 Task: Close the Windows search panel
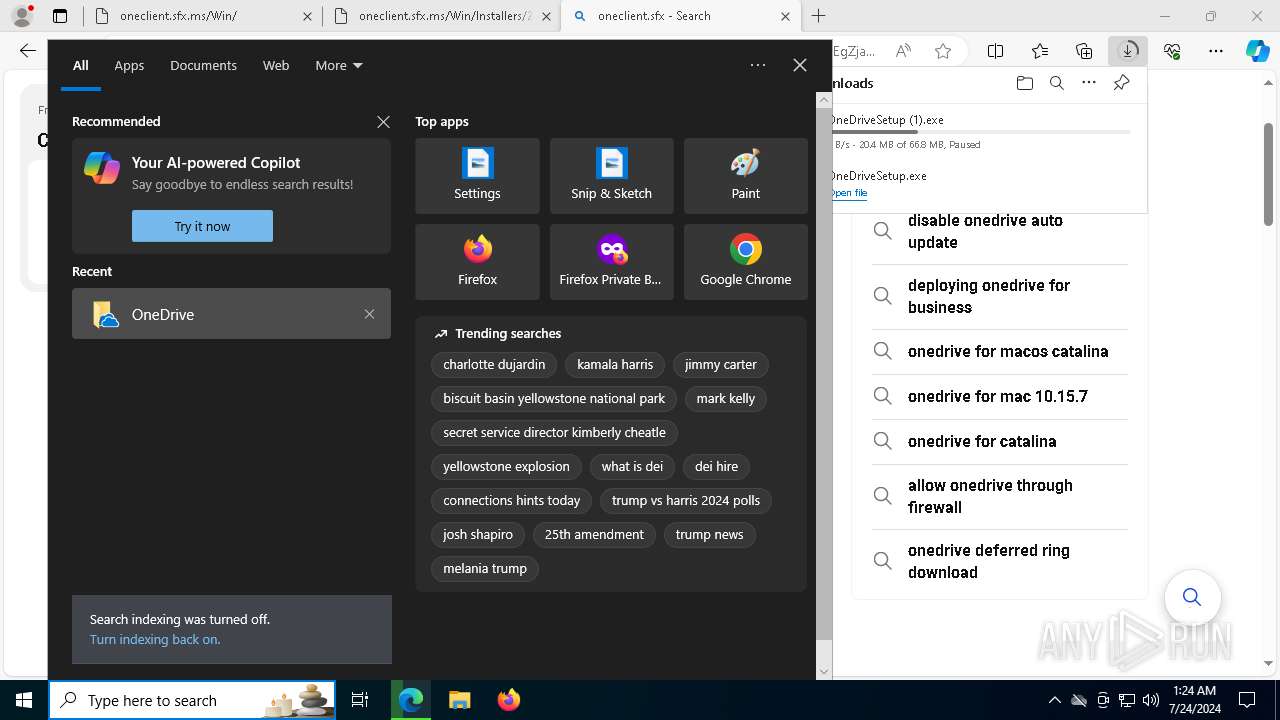[800, 65]
